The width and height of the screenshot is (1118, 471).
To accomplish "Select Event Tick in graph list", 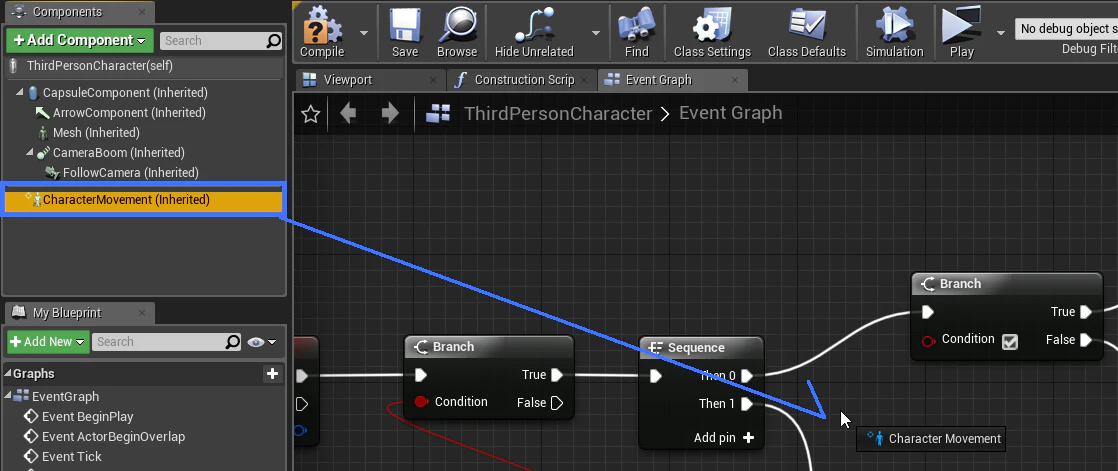I will [71, 456].
